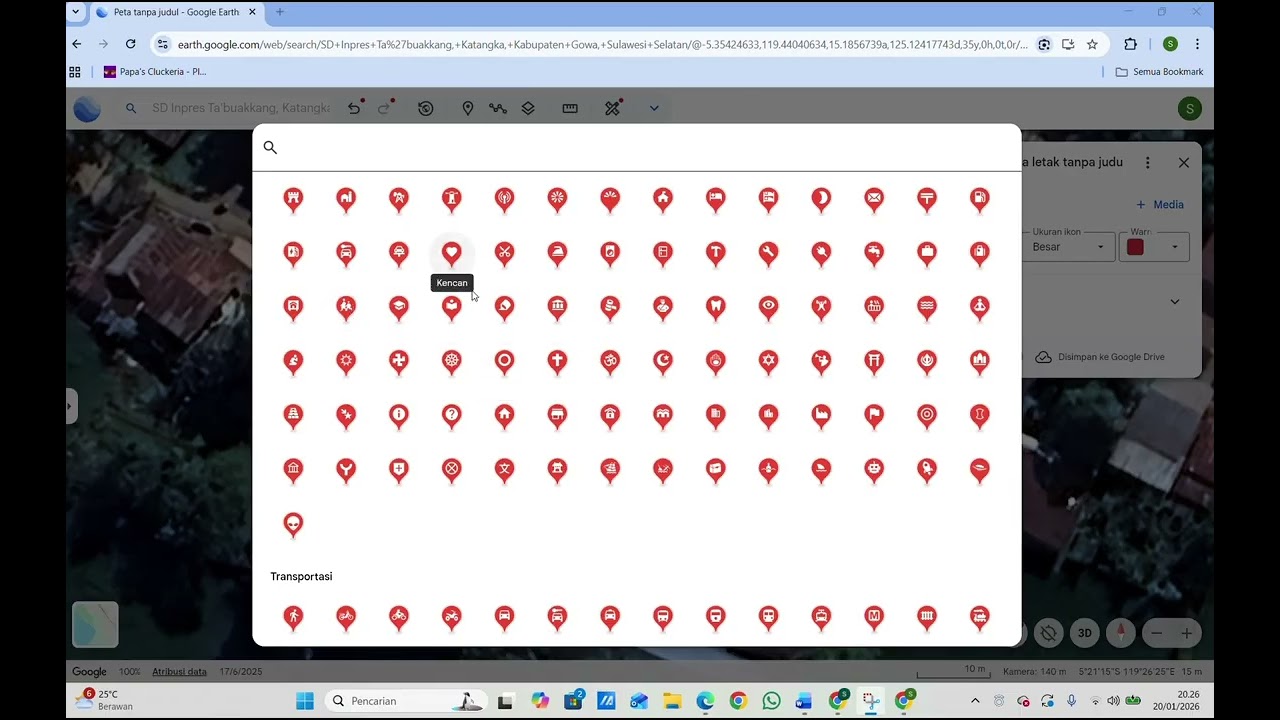Screen dimensions: 1280x720
Task: Pick the envelope mail pin icon
Action: coord(874,199)
